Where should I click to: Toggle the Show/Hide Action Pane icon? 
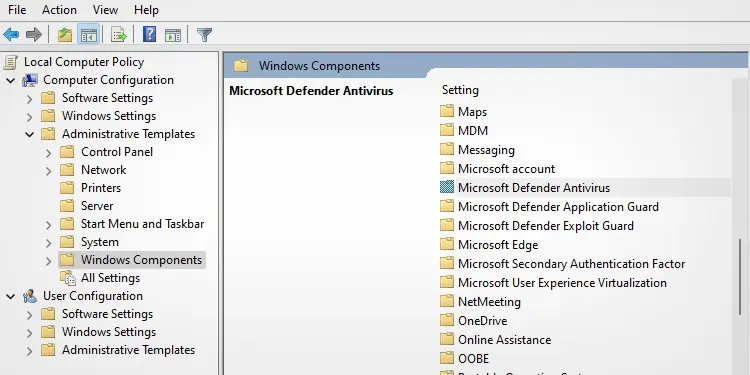point(173,34)
